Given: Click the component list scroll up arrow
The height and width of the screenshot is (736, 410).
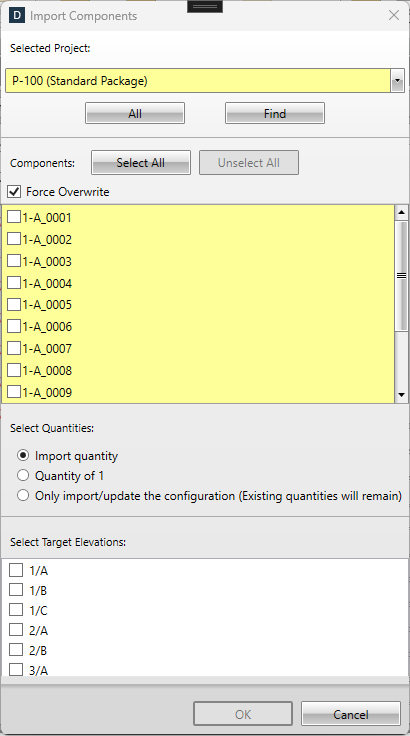Looking at the screenshot, I should [x=401, y=213].
